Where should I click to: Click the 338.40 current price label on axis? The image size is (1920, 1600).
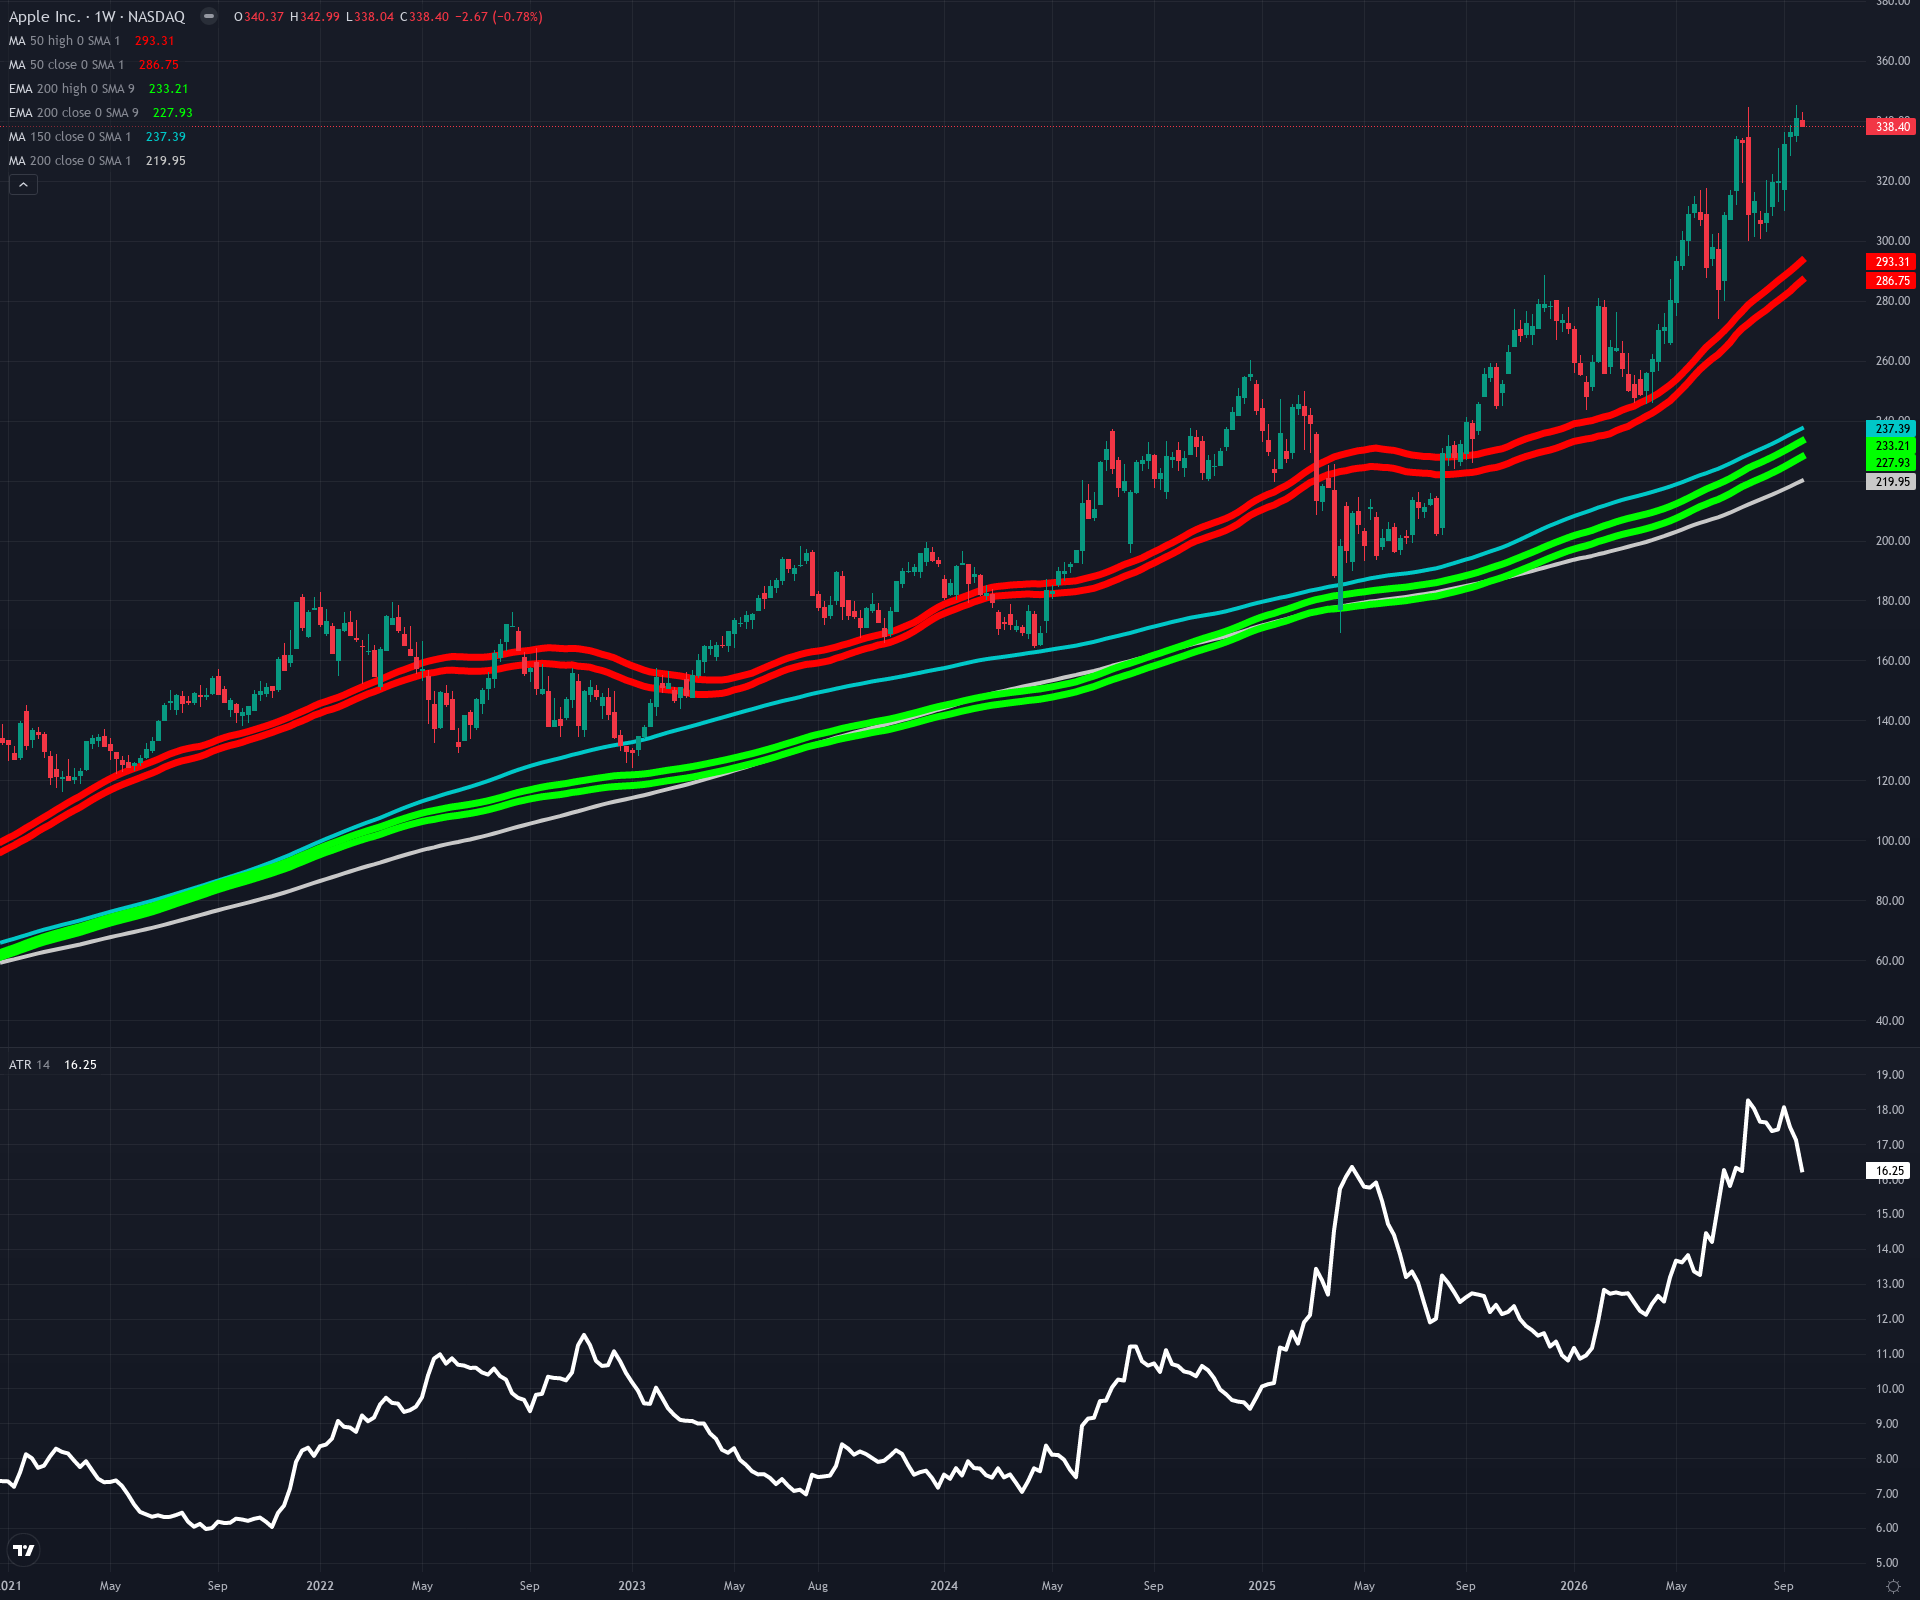(x=1891, y=127)
